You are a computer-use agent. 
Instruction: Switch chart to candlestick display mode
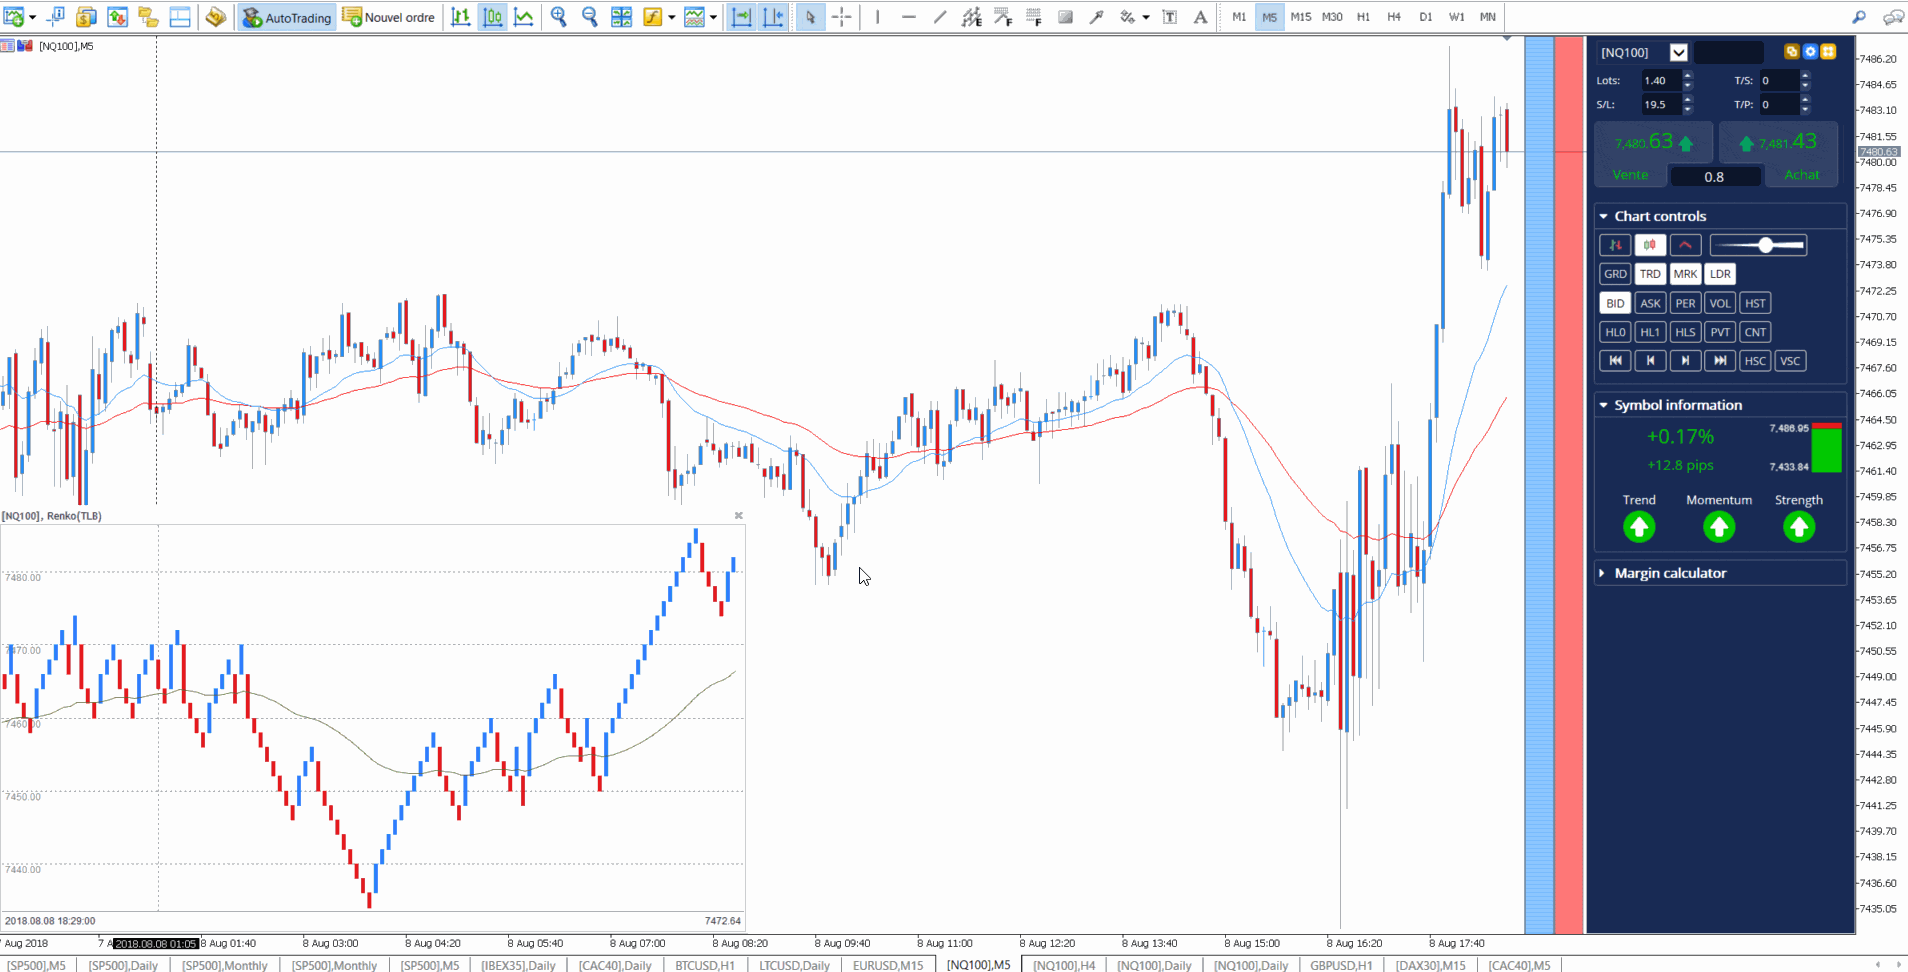[493, 17]
